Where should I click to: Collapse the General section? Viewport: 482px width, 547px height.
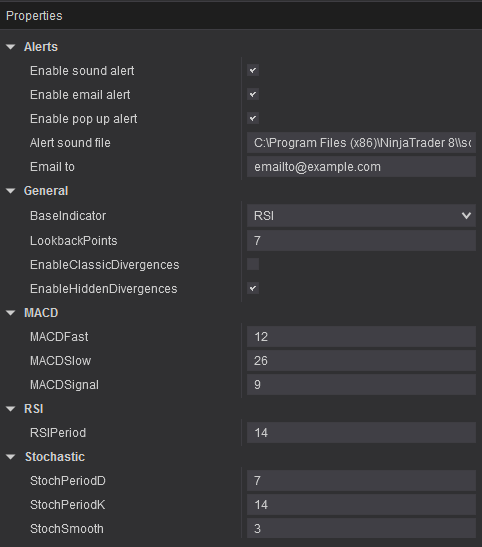point(11,191)
